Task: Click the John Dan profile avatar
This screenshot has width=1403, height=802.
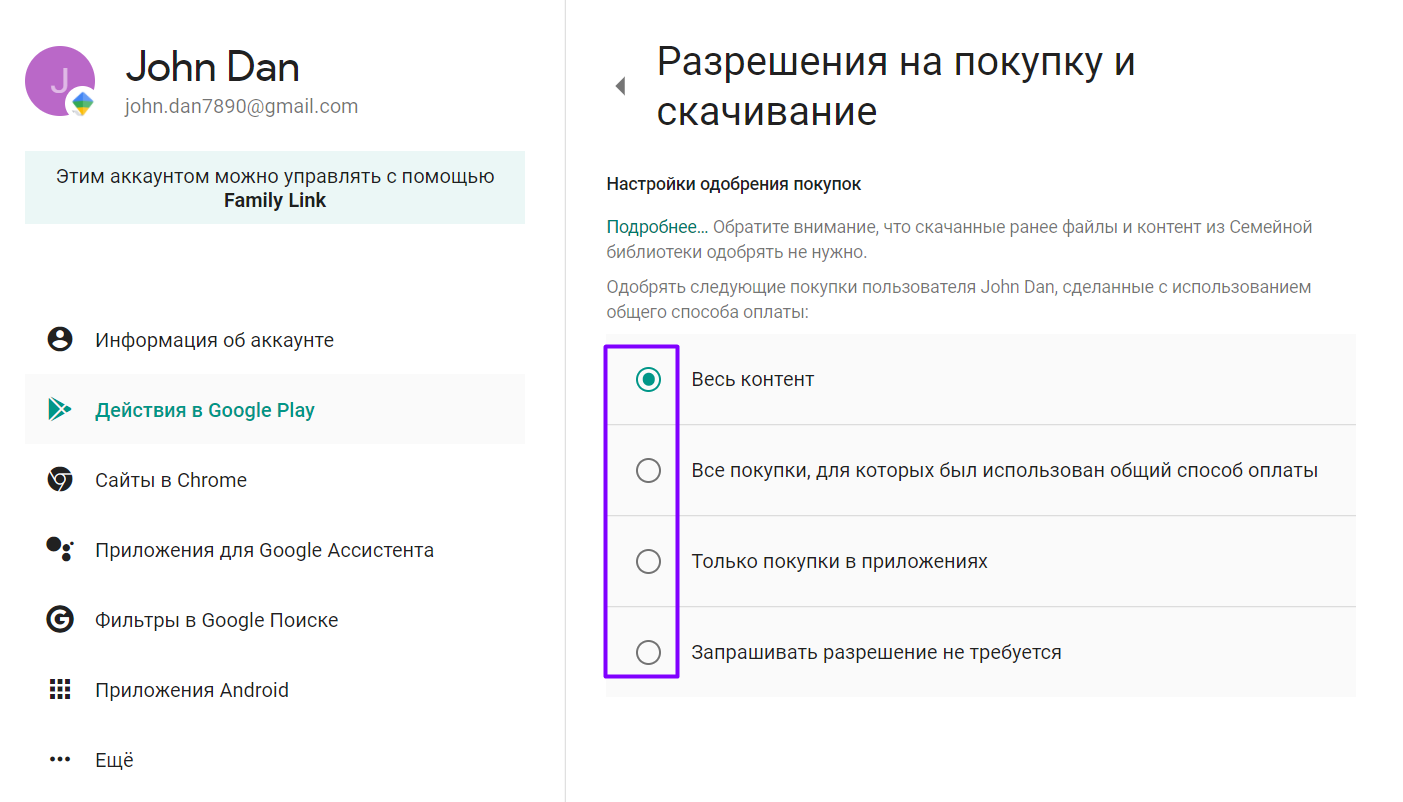Action: pos(60,81)
